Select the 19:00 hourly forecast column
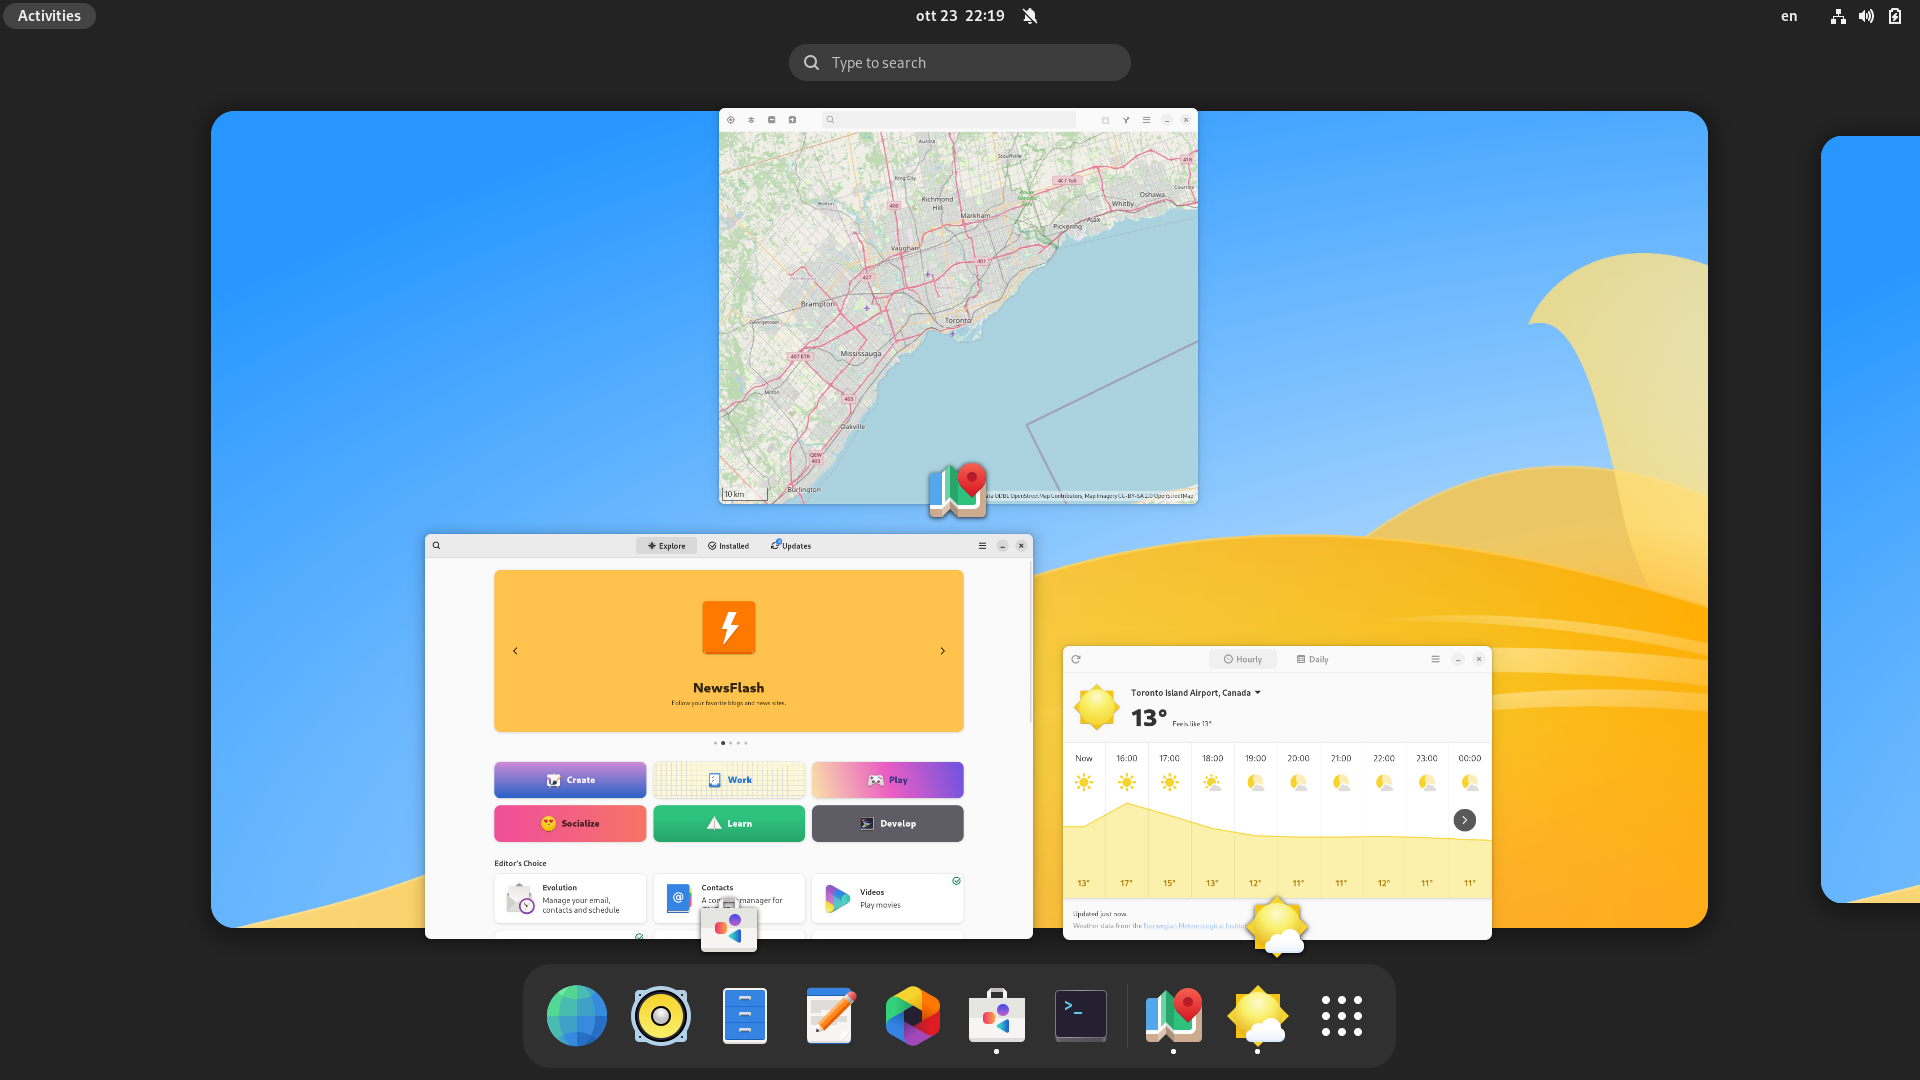Image resolution: width=1920 pixels, height=1080 pixels. point(1255,820)
